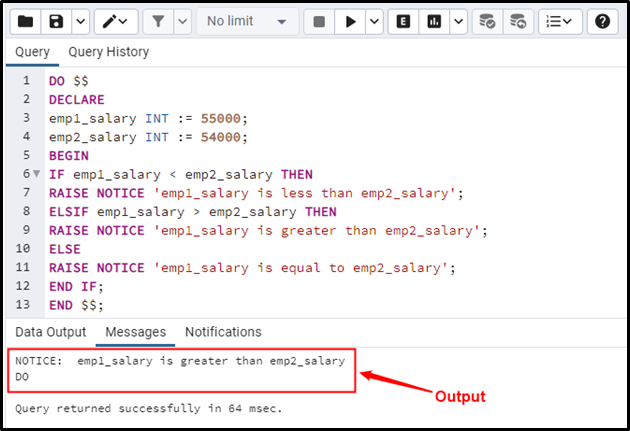
Task: Click 'END IF;' on line 12
Action: 76,286
